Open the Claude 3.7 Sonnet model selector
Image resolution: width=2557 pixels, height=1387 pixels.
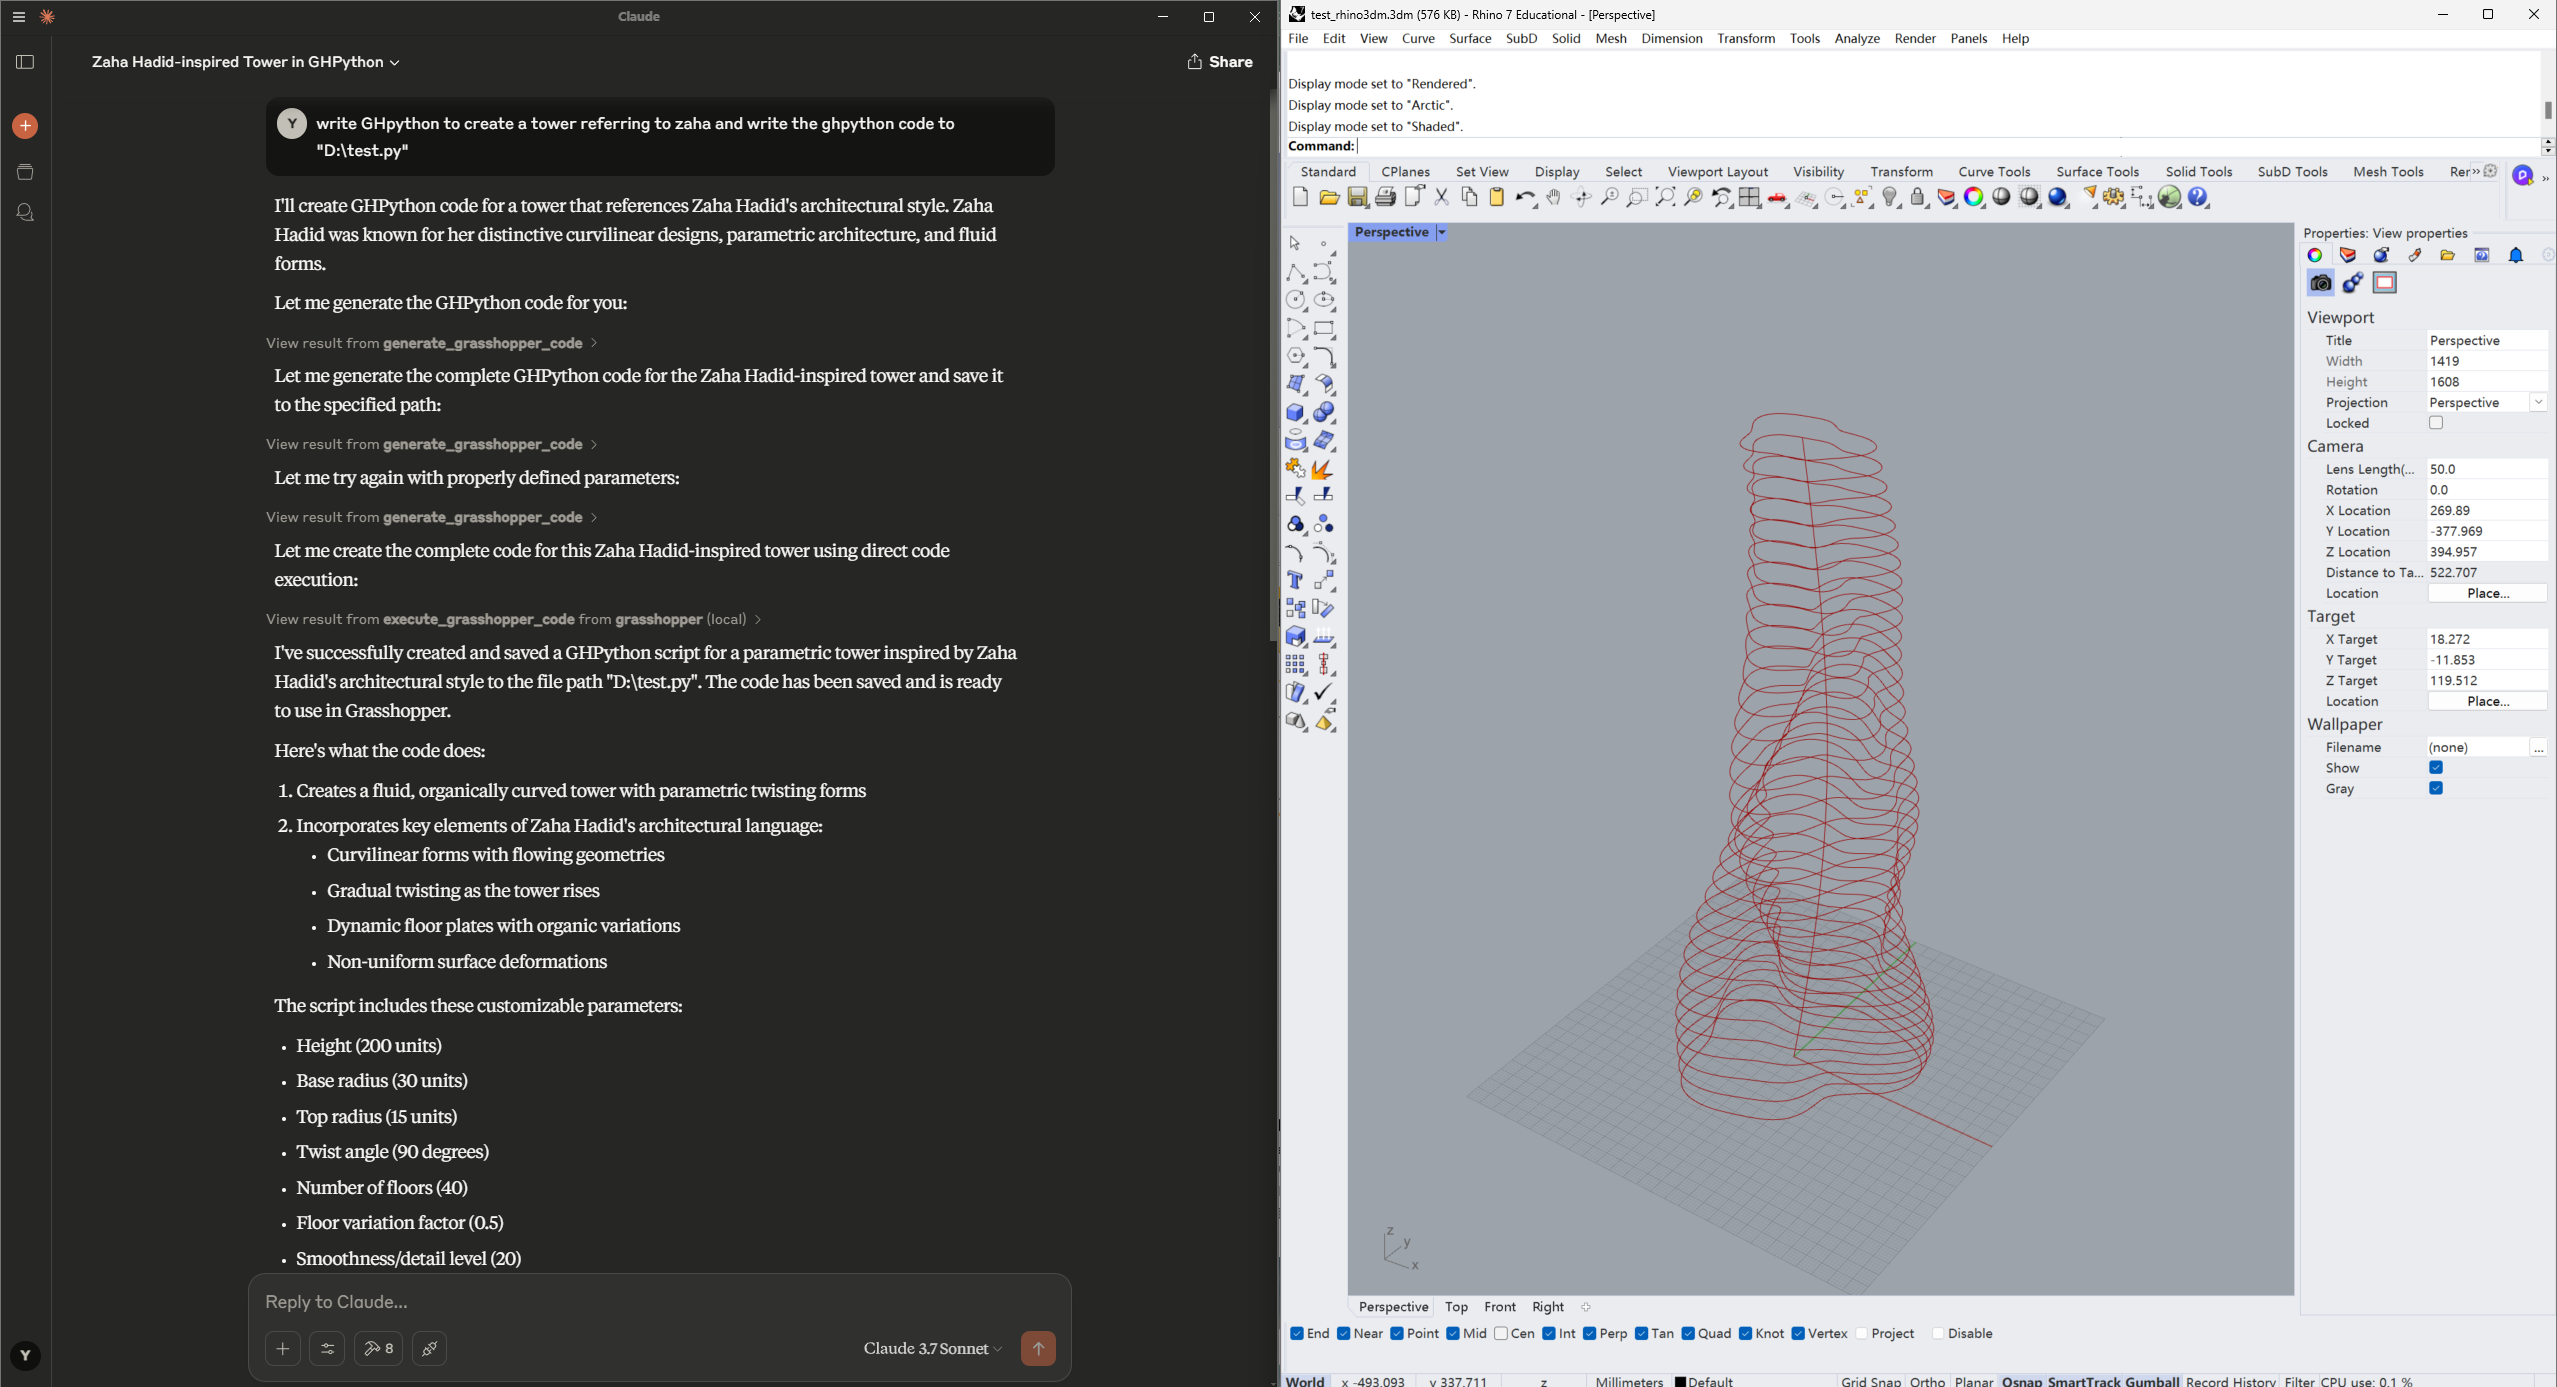click(932, 1348)
